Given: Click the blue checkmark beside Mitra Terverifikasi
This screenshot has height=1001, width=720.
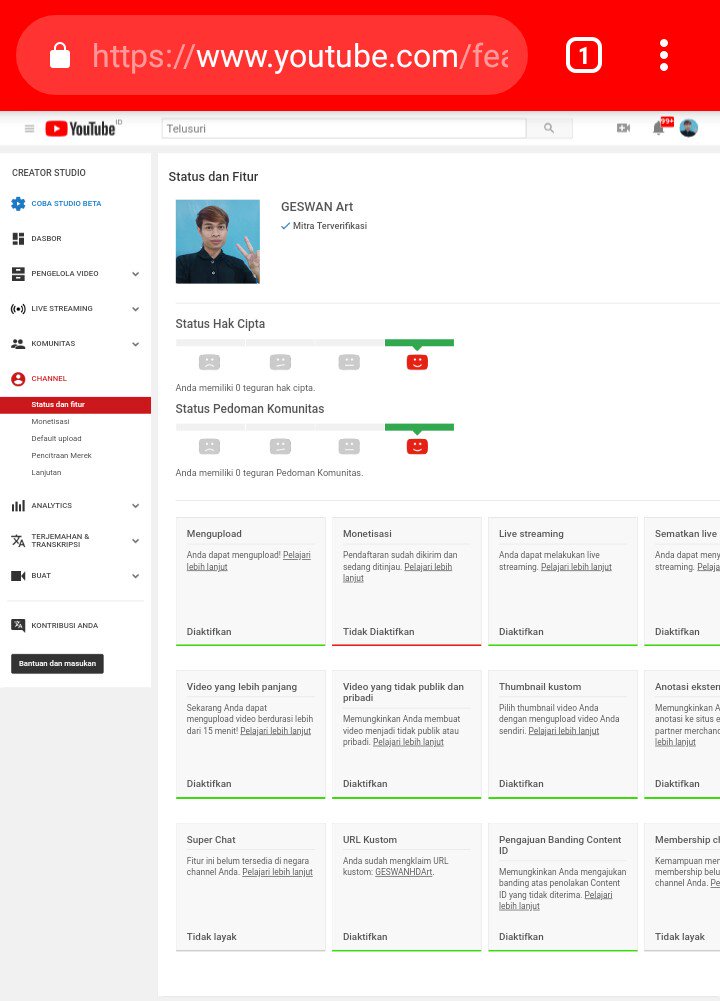Looking at the screenshot, I should [x=285, y=226].
